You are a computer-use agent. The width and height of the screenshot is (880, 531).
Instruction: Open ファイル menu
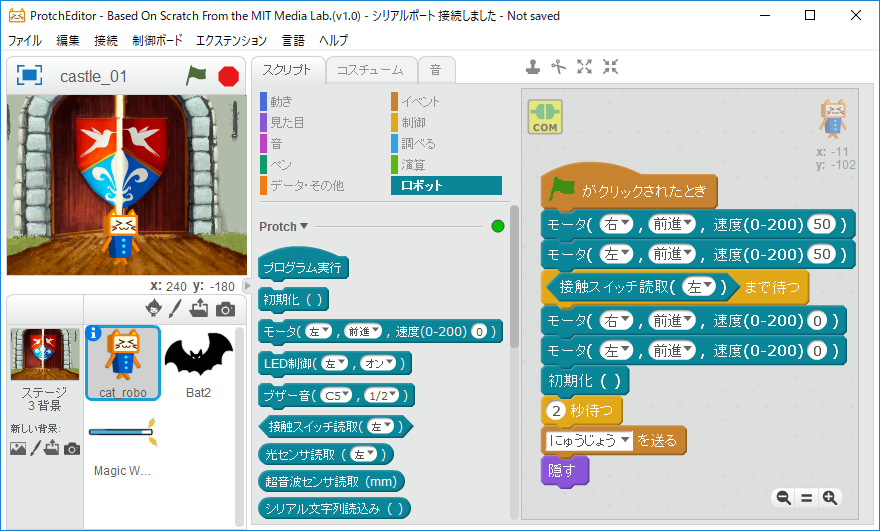pos(25,40)
